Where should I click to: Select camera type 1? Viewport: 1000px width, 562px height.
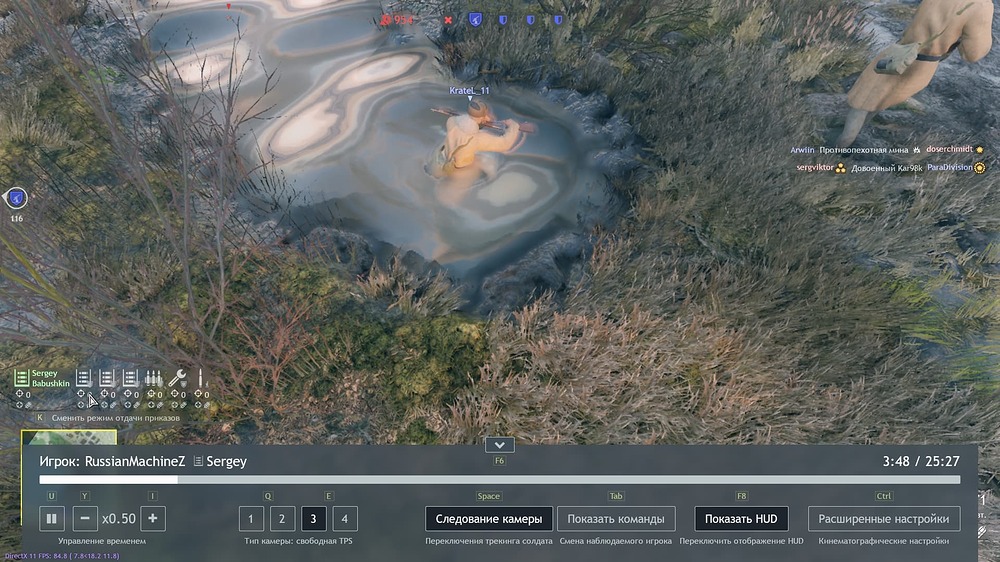point(251,519)
